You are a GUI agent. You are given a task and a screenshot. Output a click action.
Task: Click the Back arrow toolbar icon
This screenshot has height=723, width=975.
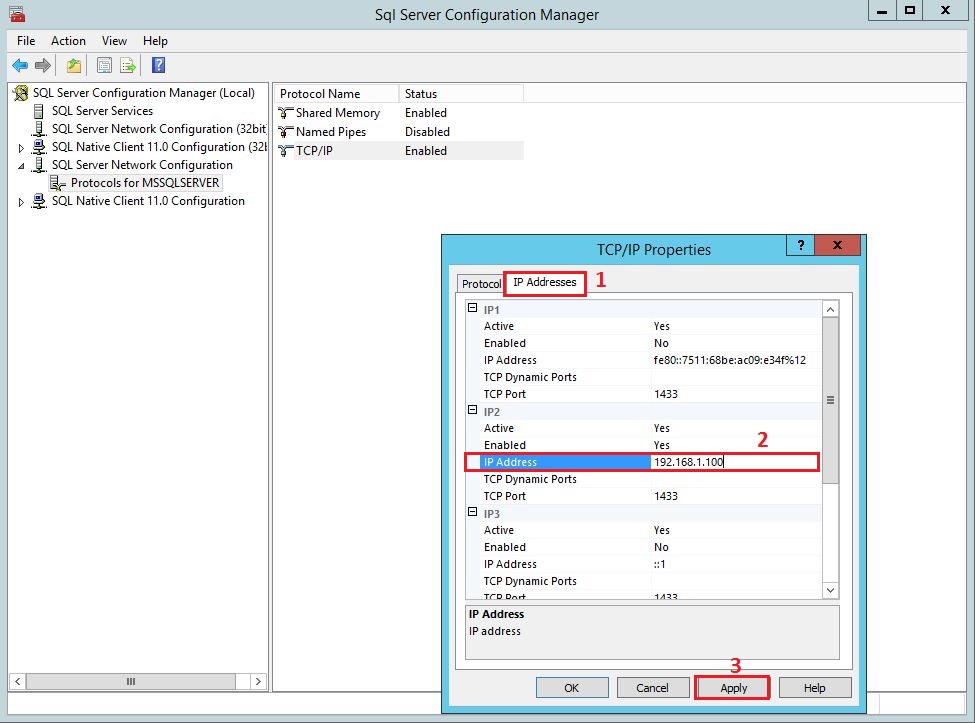pos(20,65)
